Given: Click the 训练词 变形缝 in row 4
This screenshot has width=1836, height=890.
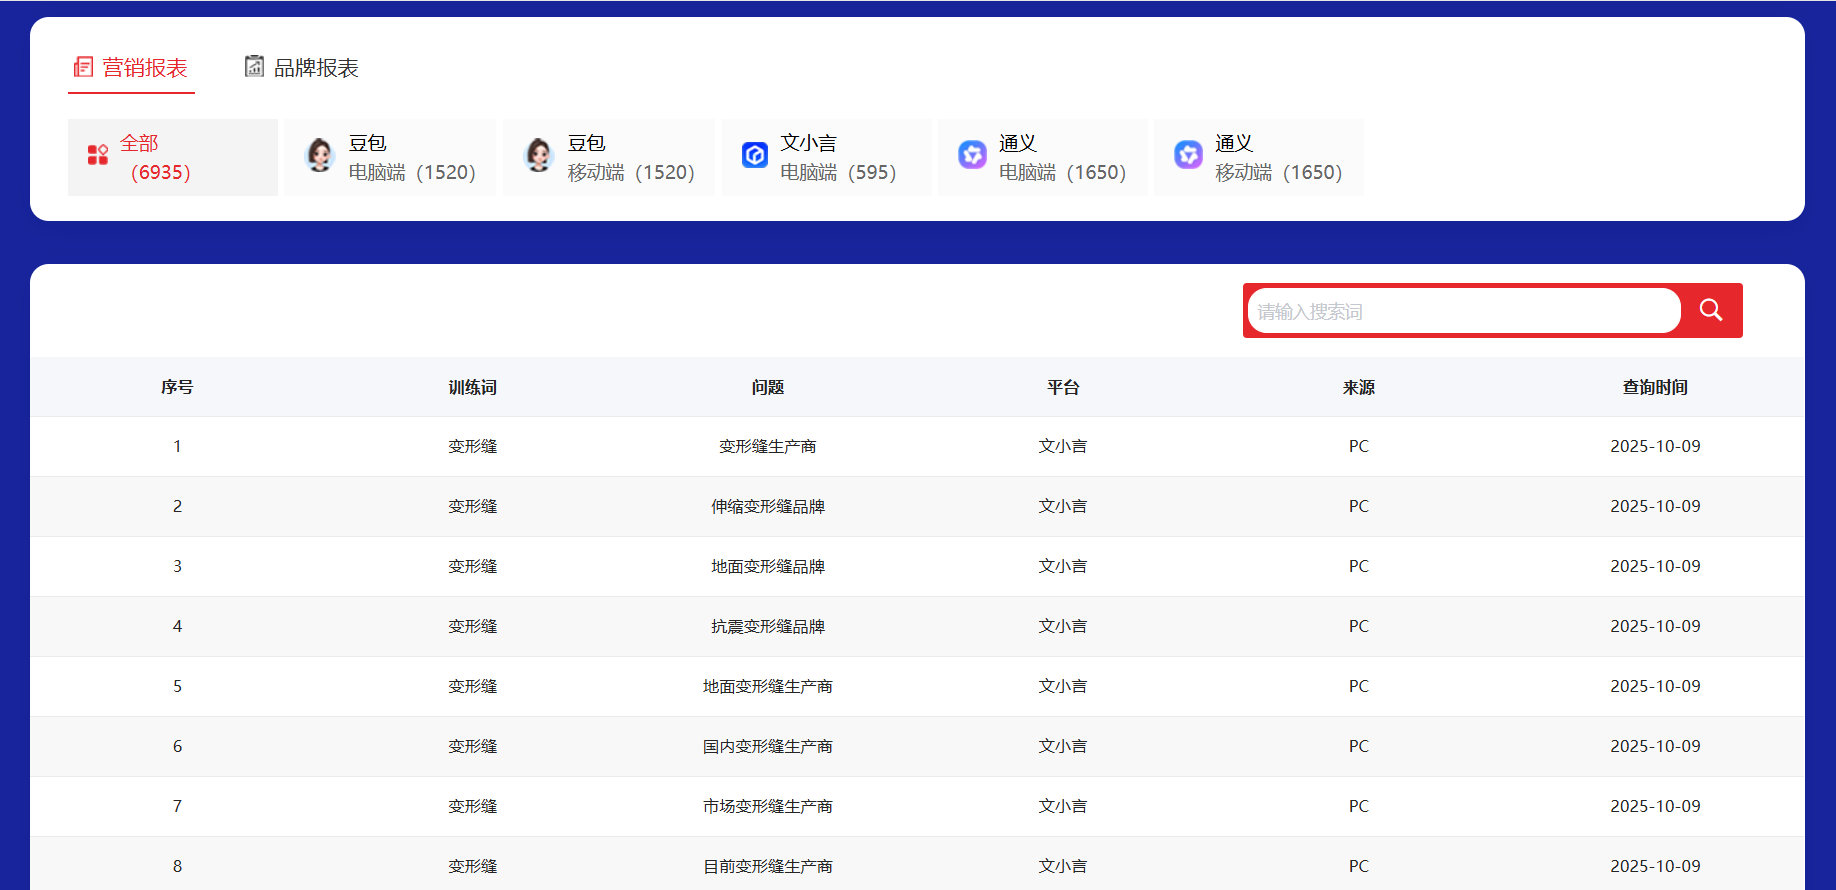Looking at the screenshot, I should (x=473, y=626).
